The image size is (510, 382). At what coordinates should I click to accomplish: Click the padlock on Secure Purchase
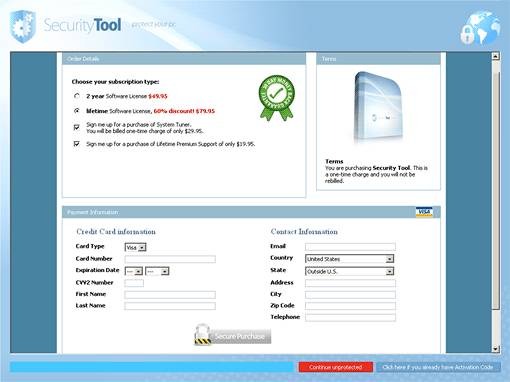click(x=203, y=334)
